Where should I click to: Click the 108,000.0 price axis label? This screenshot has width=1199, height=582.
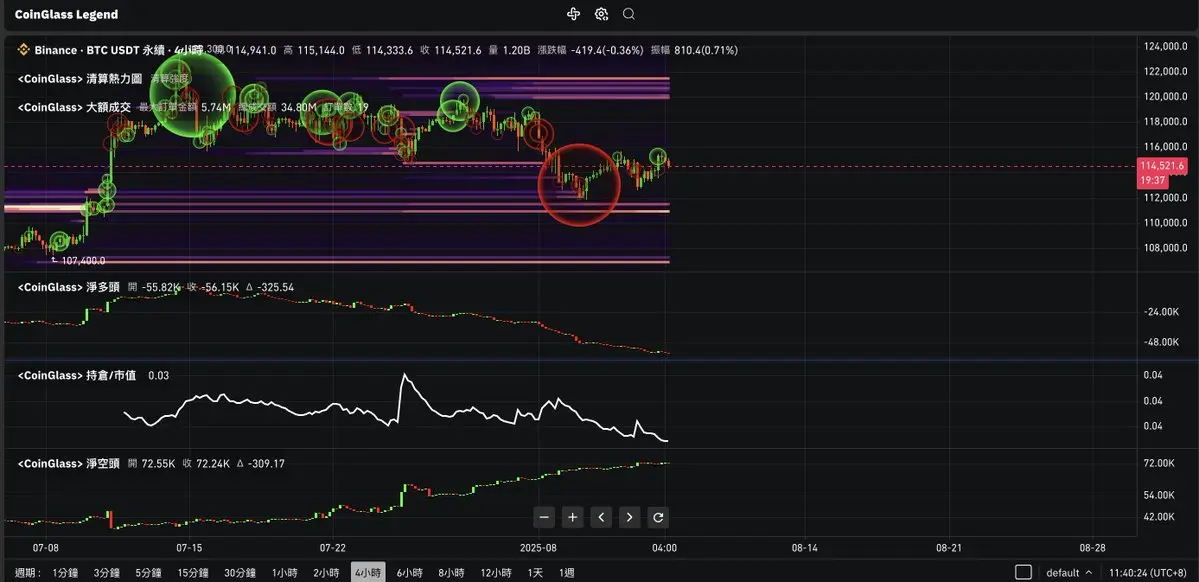point(1165,248)
